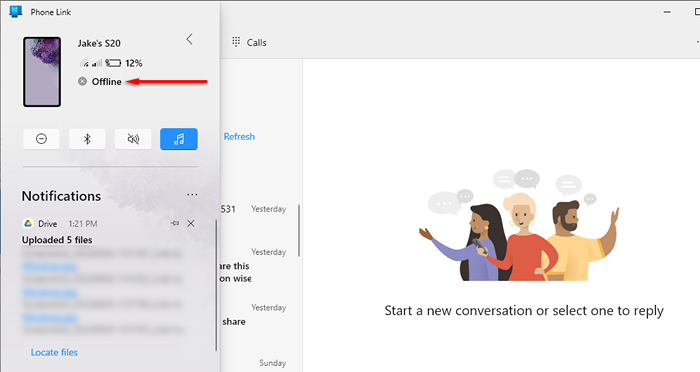Click the Jake's S20 phone thumbnail
Screen dimensions: 700x372
pos(42,72)
